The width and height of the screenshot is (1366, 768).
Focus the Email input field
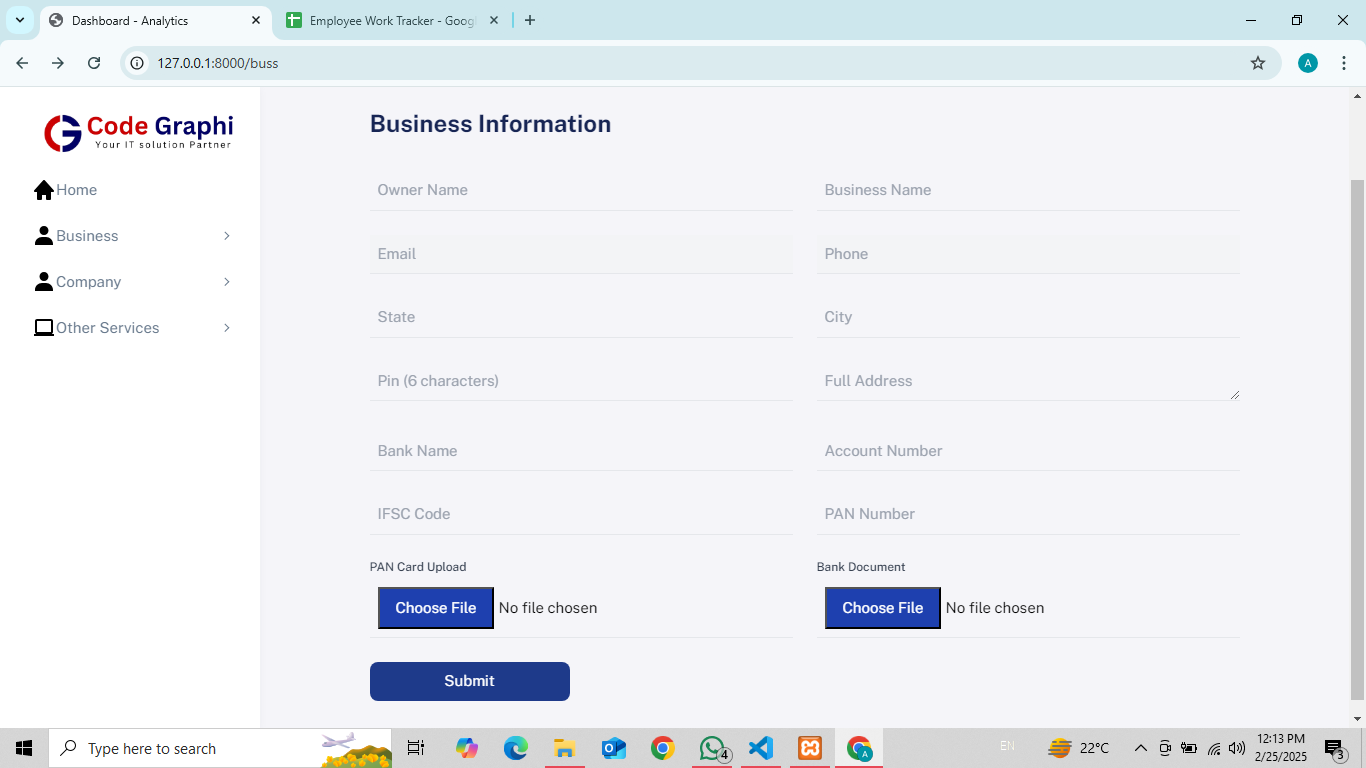(x=581, y=254)
